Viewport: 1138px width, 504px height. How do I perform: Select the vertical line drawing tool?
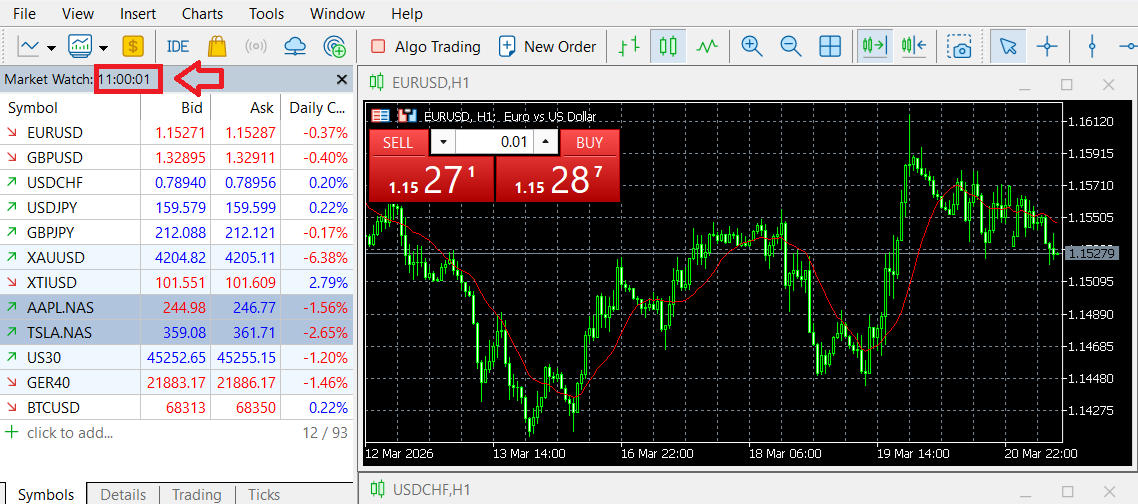(1092, 46)
